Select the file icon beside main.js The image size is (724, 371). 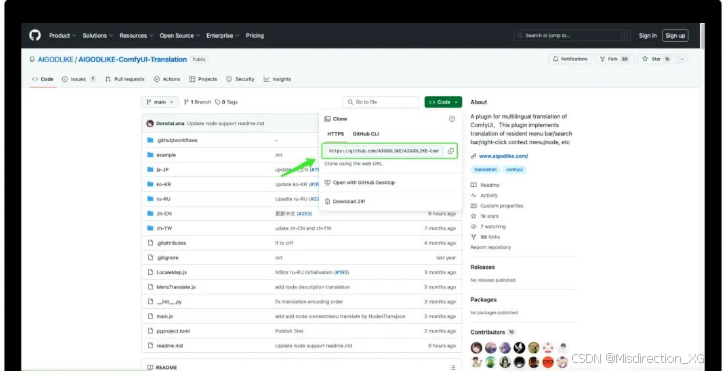tap(150, 316)
